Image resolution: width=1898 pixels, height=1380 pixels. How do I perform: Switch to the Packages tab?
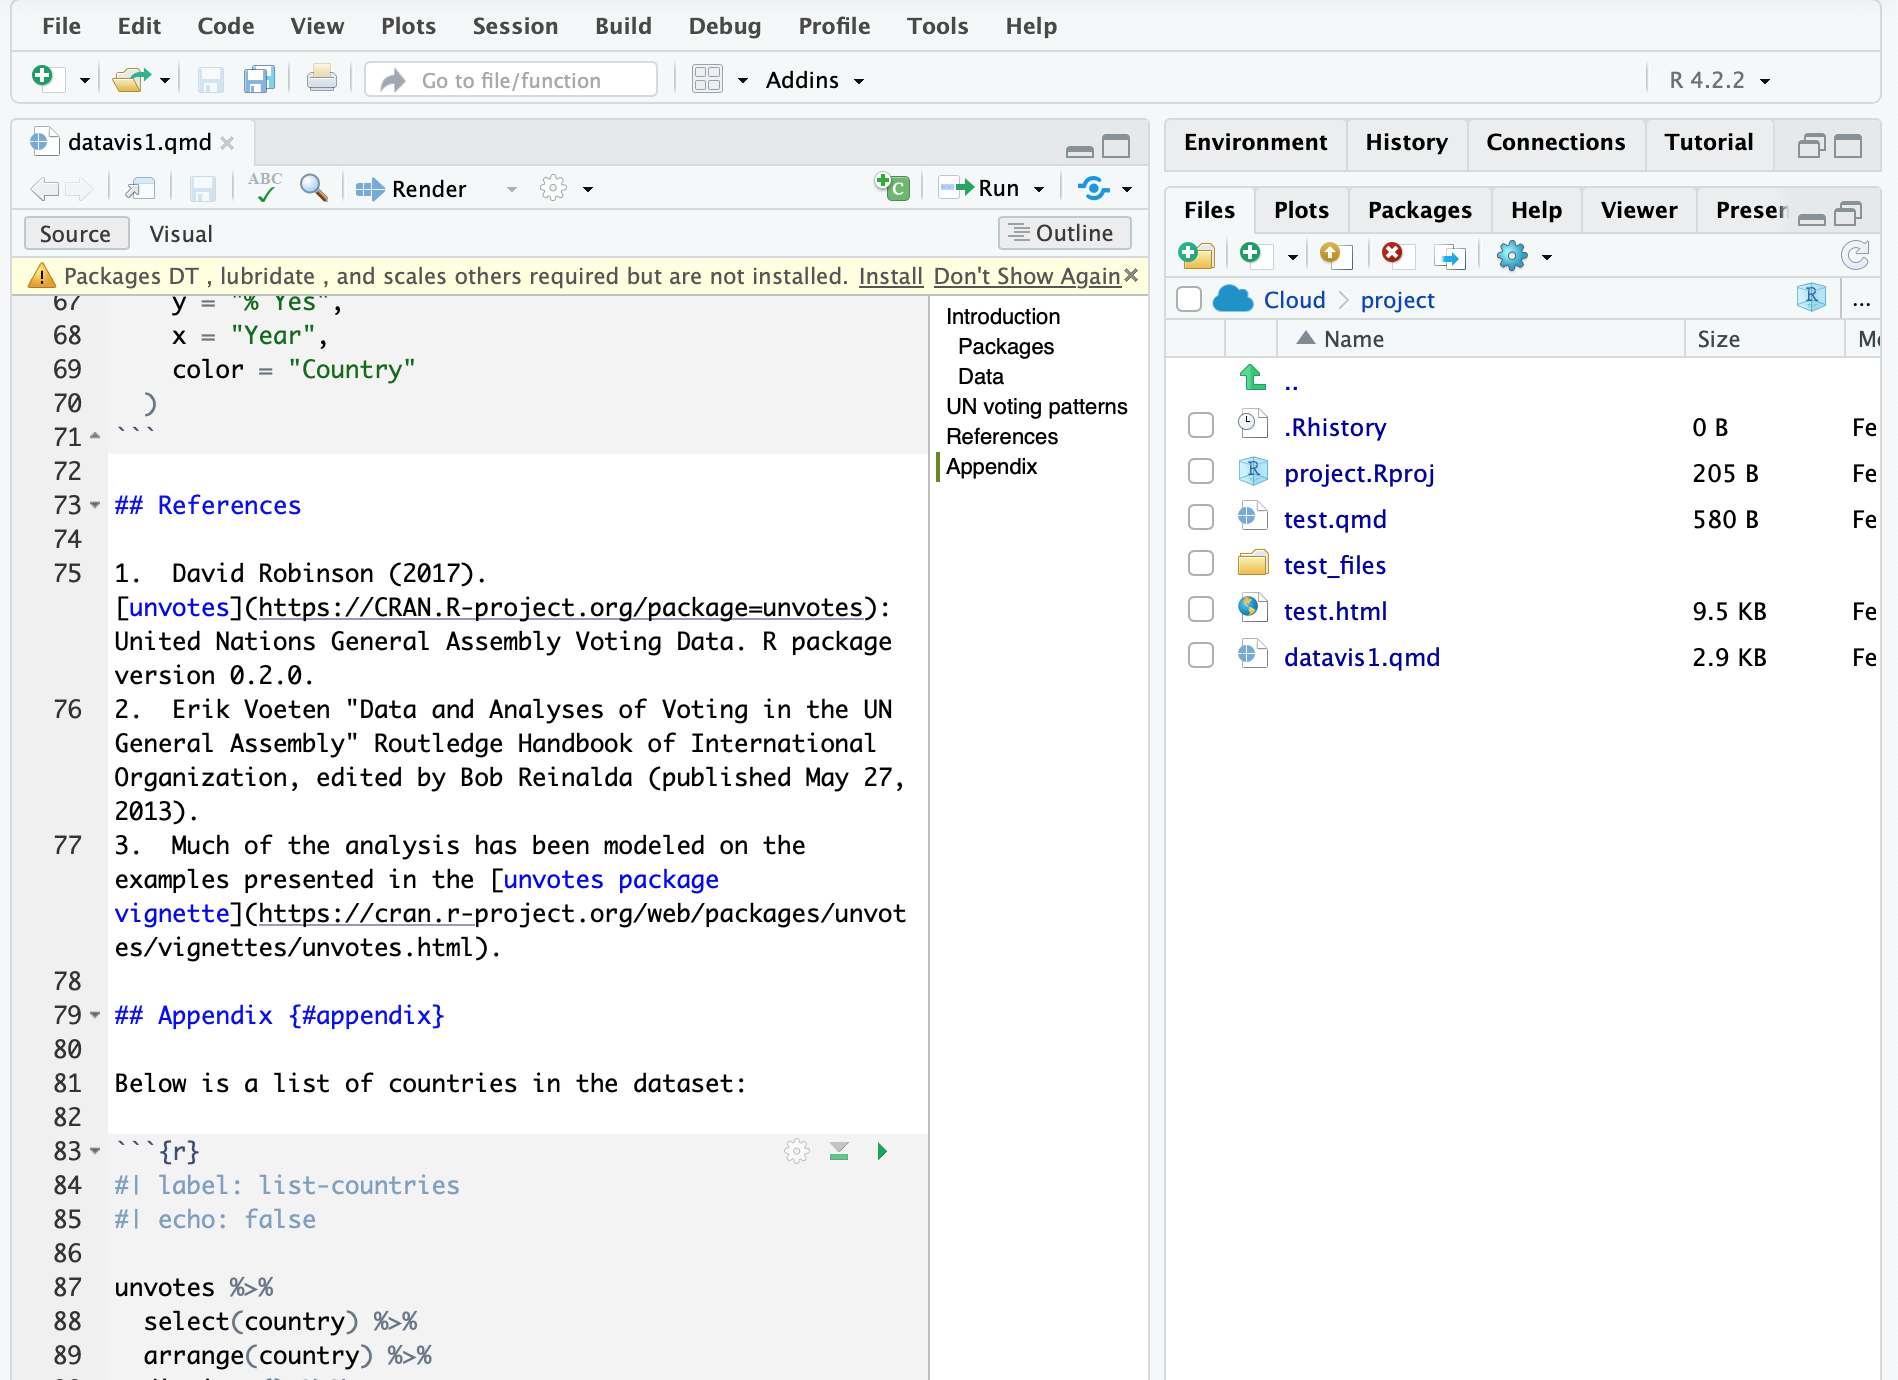pyautogui.click(x=1419, y=210)
